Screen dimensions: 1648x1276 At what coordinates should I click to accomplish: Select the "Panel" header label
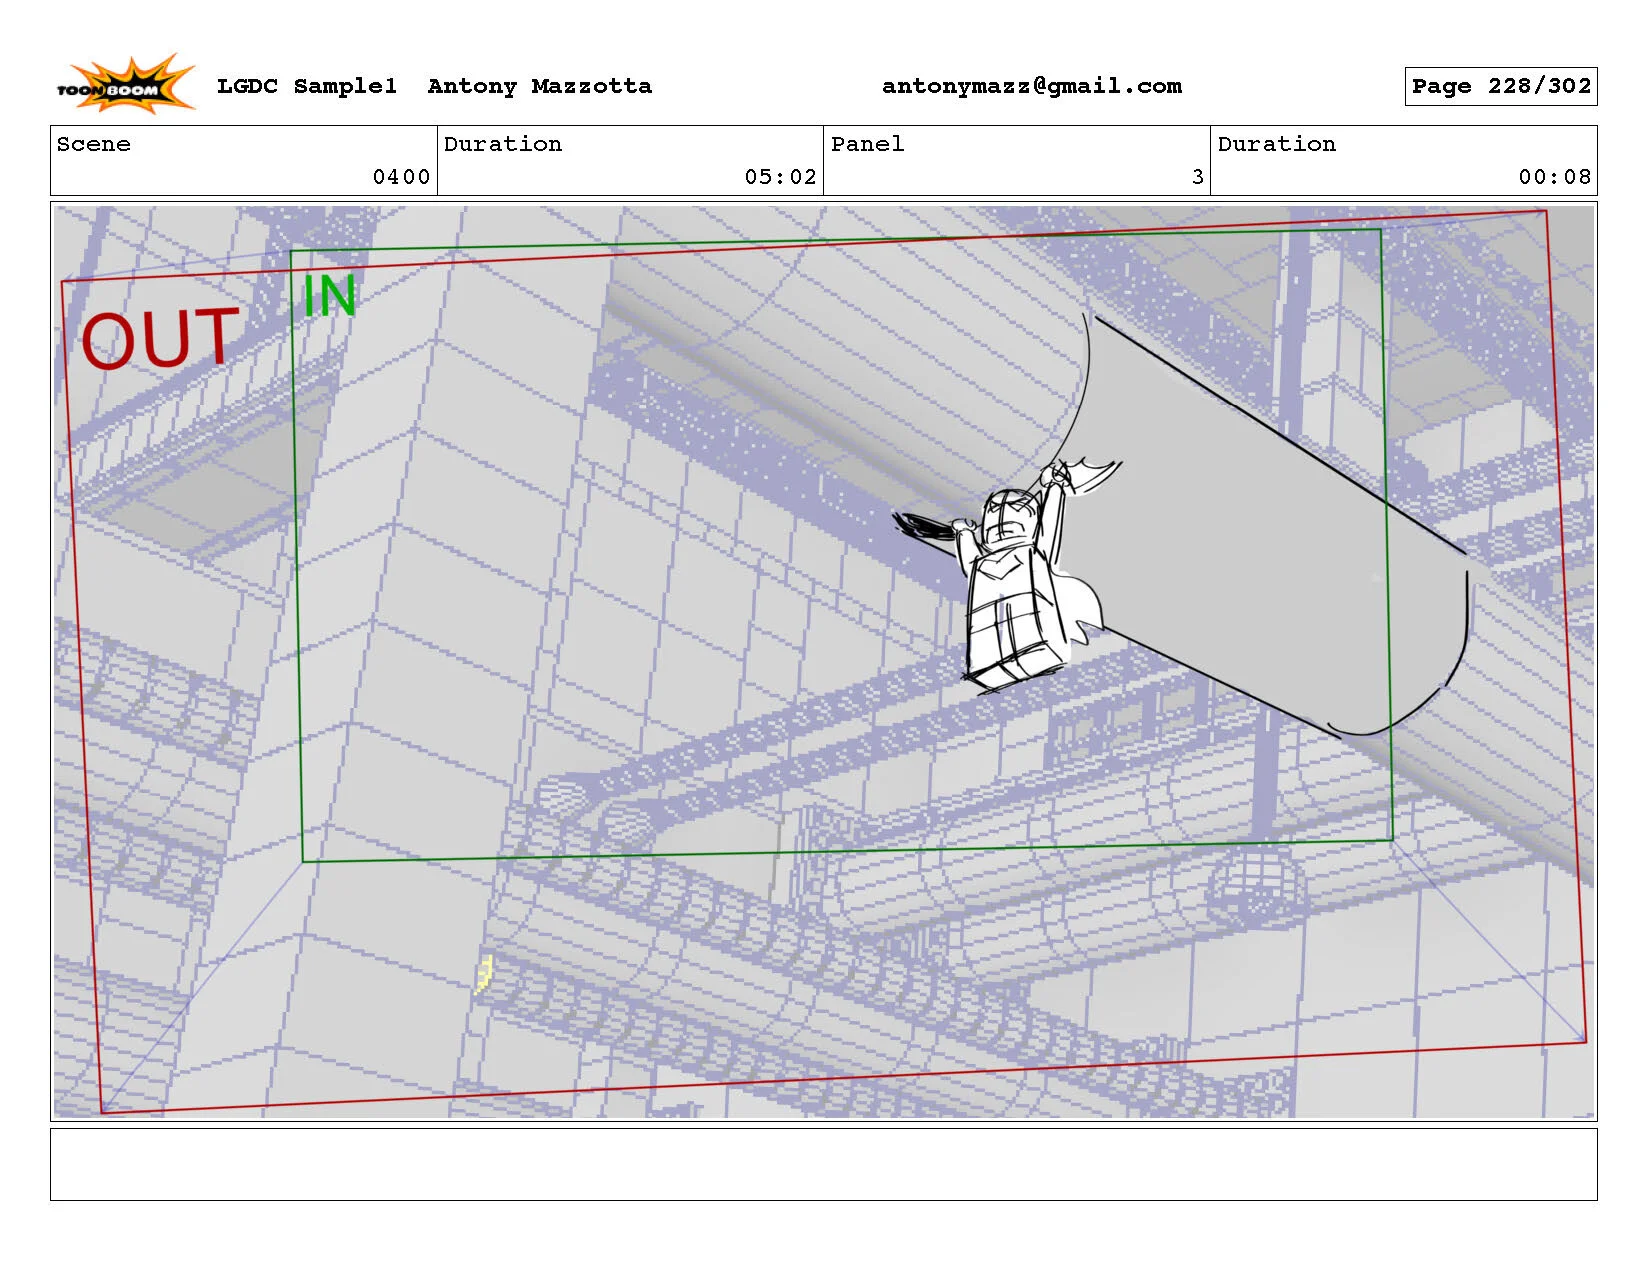point(868,144)
